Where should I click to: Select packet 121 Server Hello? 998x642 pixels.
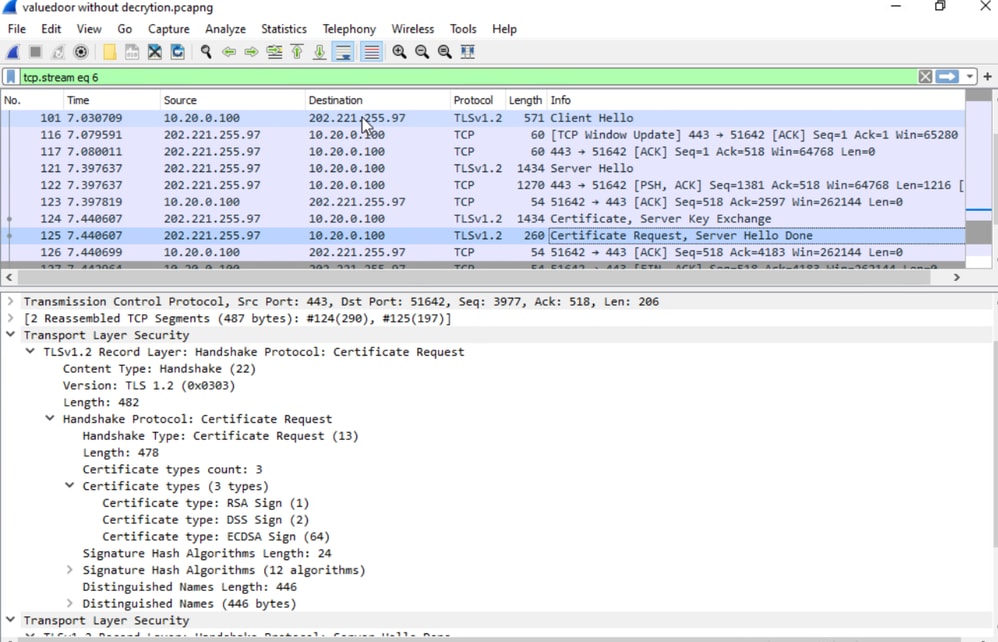point(482,169)
